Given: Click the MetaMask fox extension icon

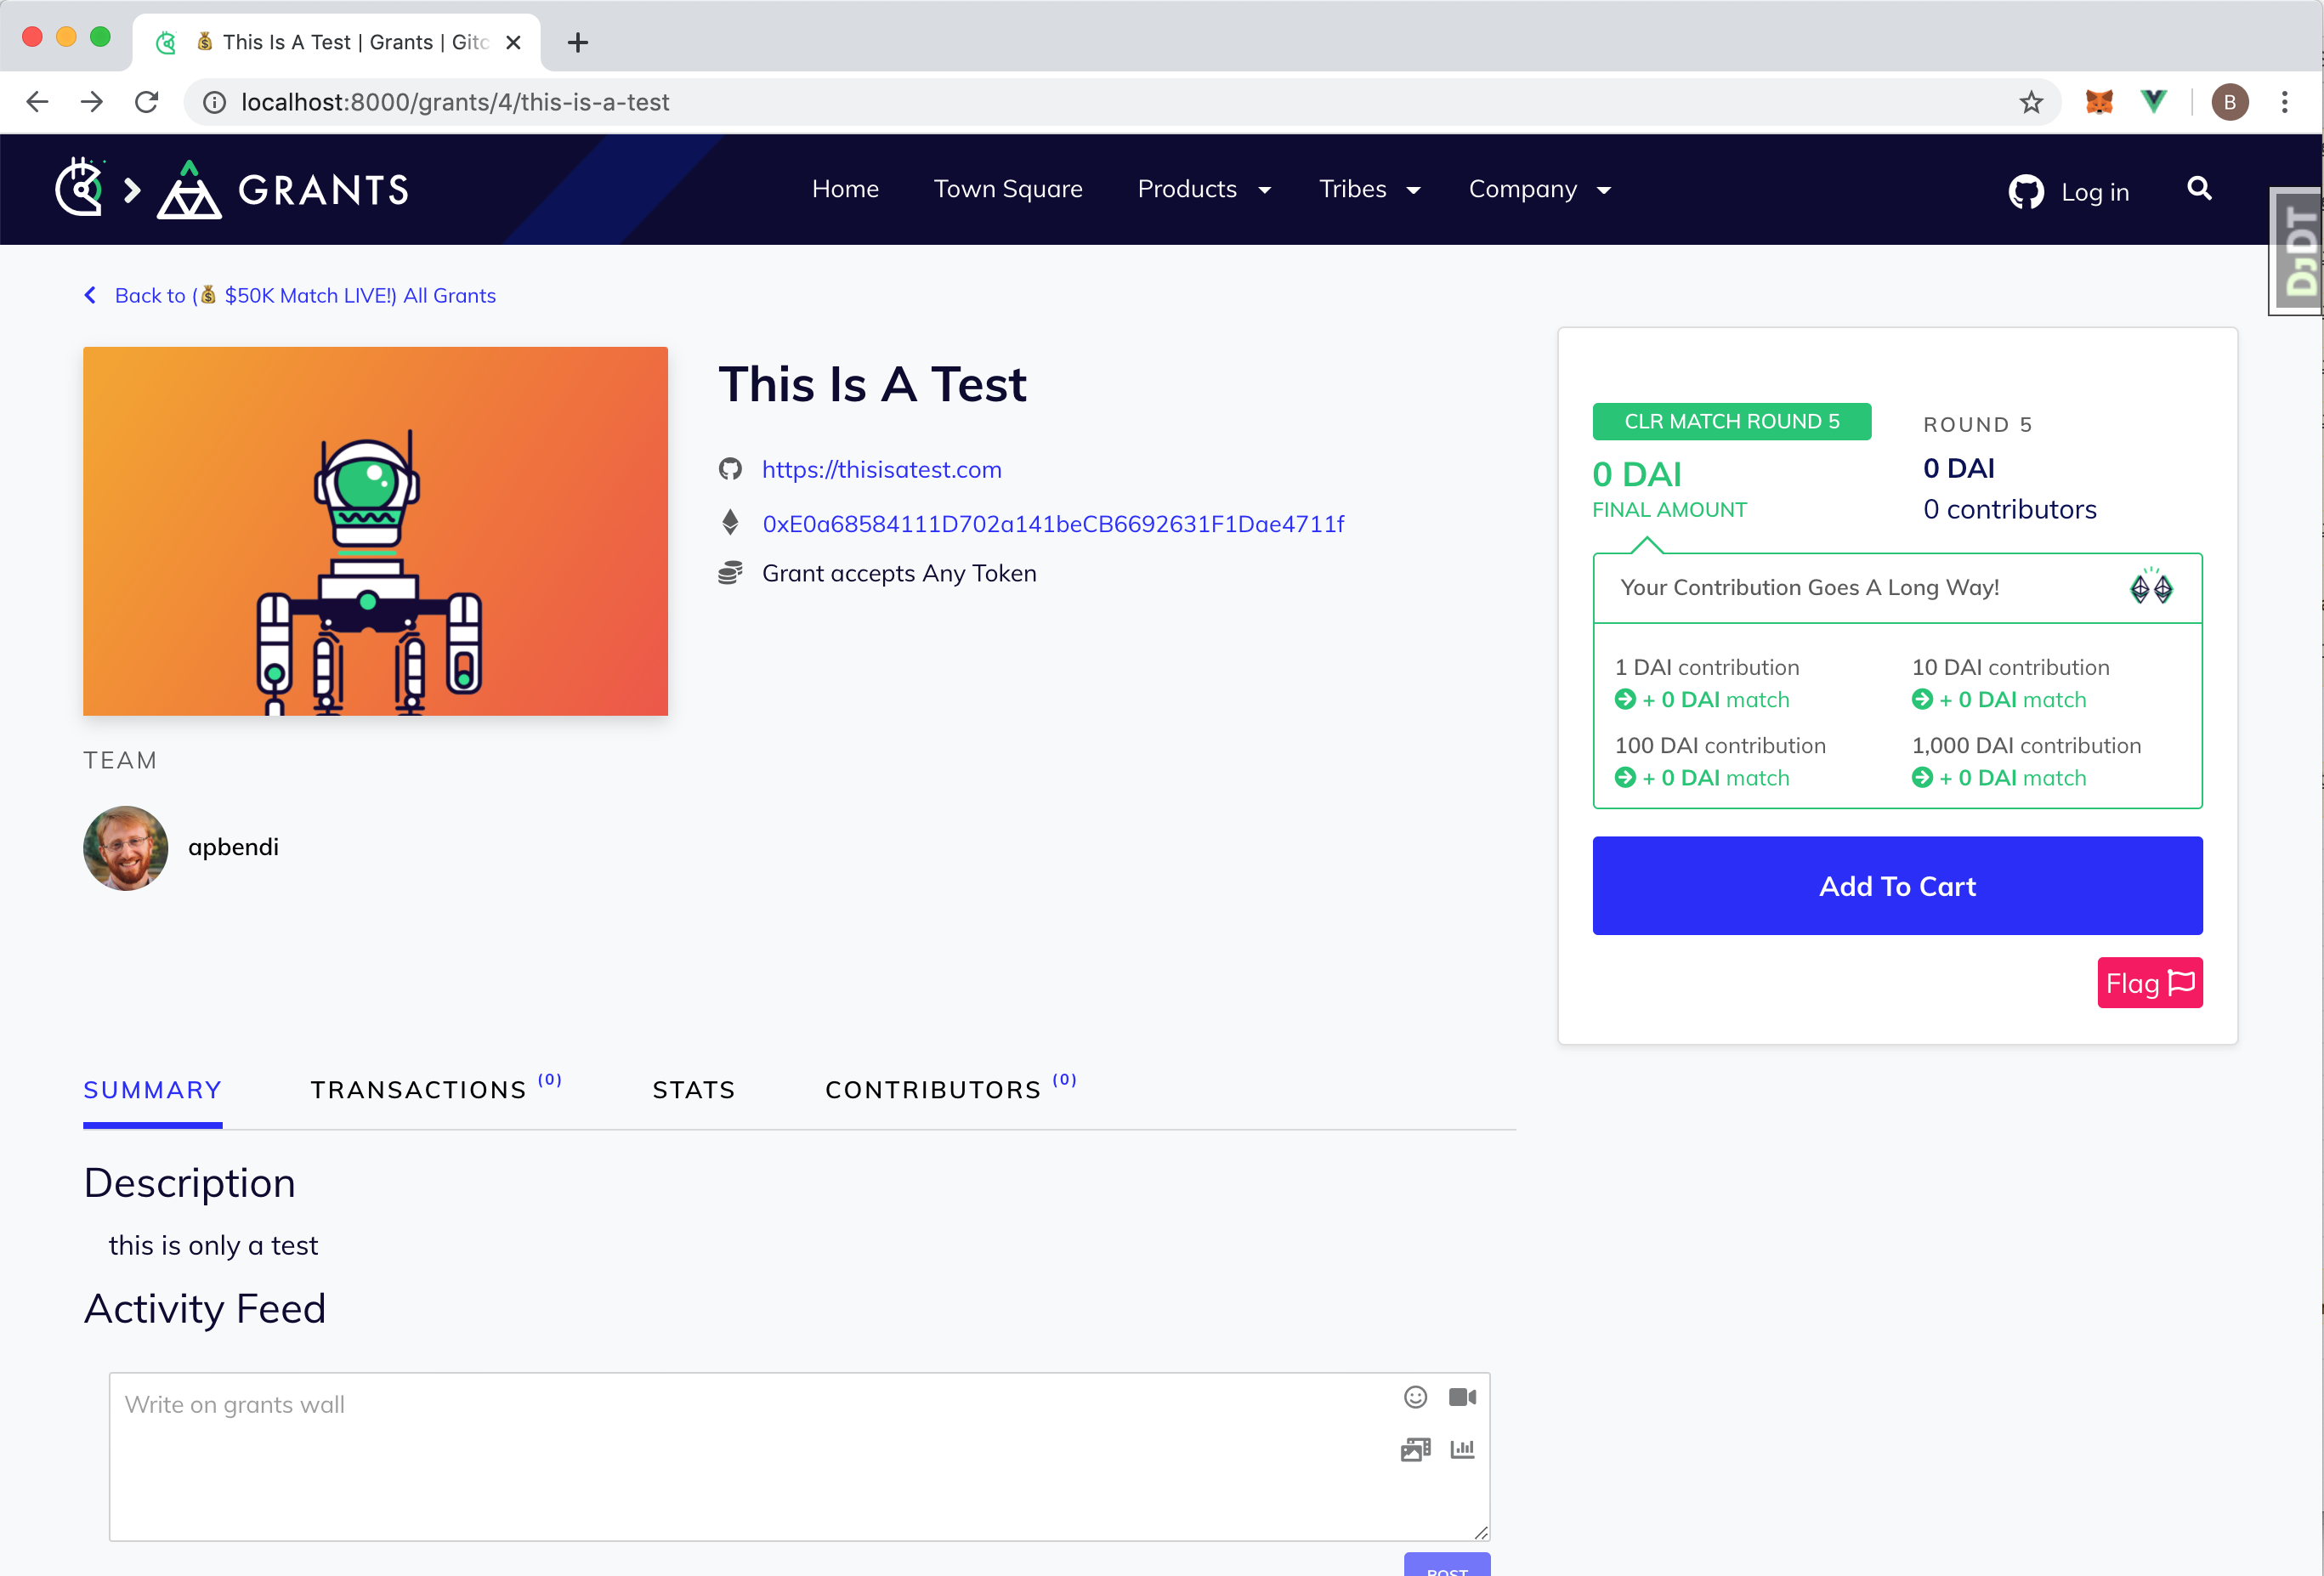Looking at the screenshot, I should tap(2099, 102).
